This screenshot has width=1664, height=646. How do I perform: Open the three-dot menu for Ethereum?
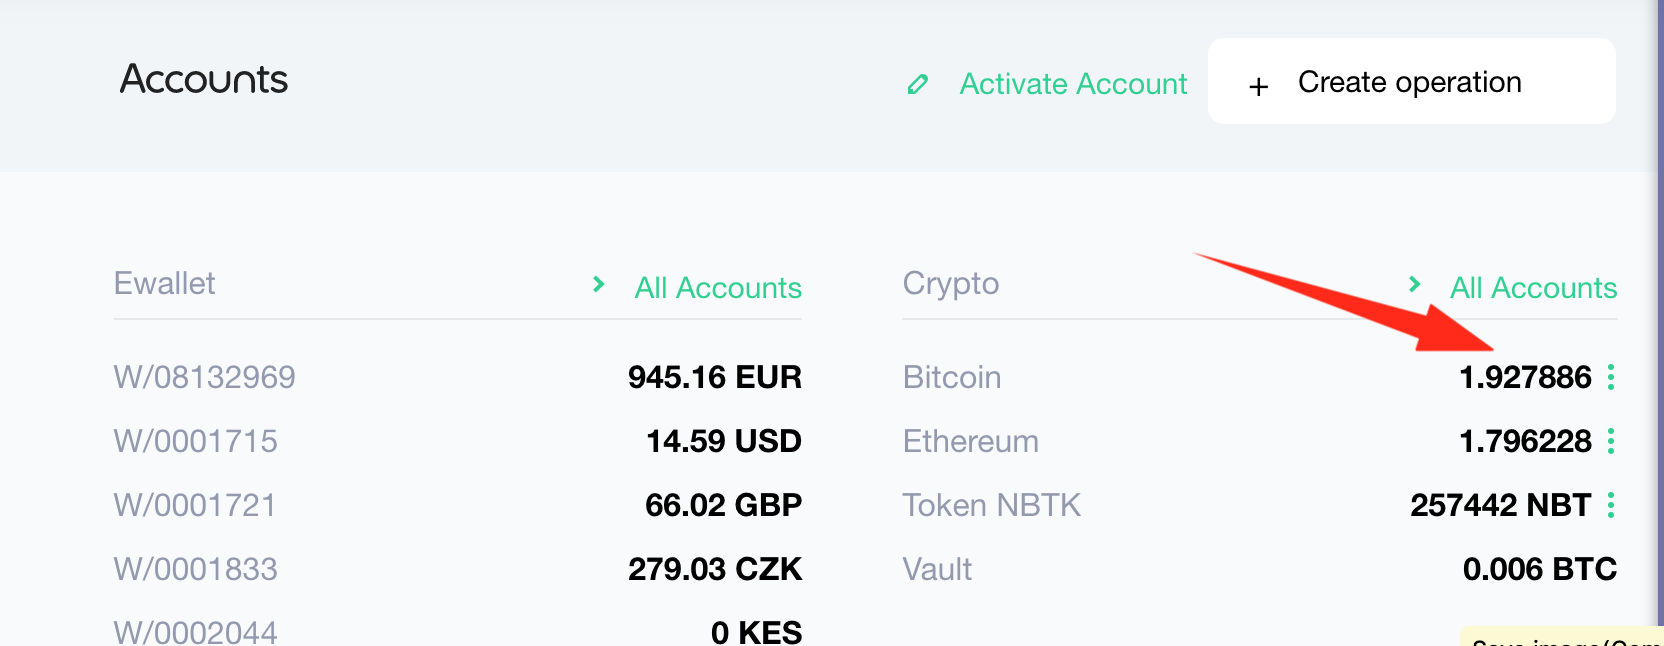1611,441
